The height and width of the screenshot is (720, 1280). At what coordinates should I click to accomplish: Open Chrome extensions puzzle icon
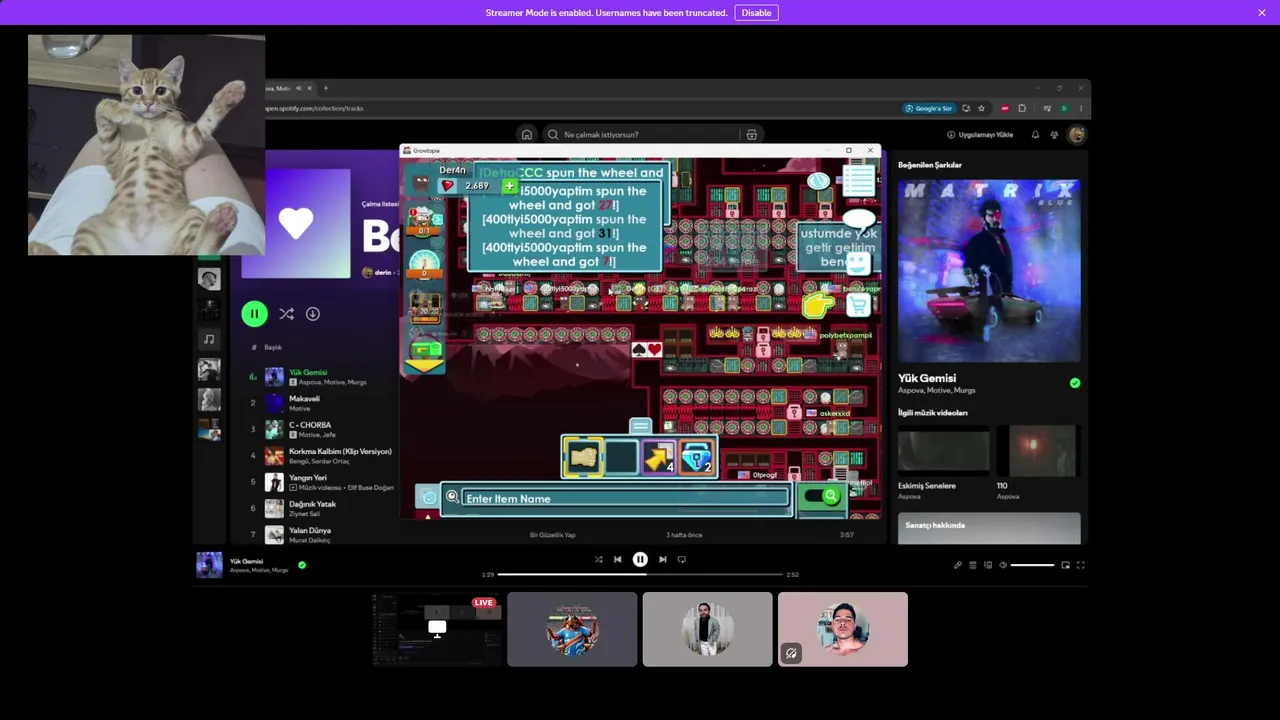(1022, 108)
